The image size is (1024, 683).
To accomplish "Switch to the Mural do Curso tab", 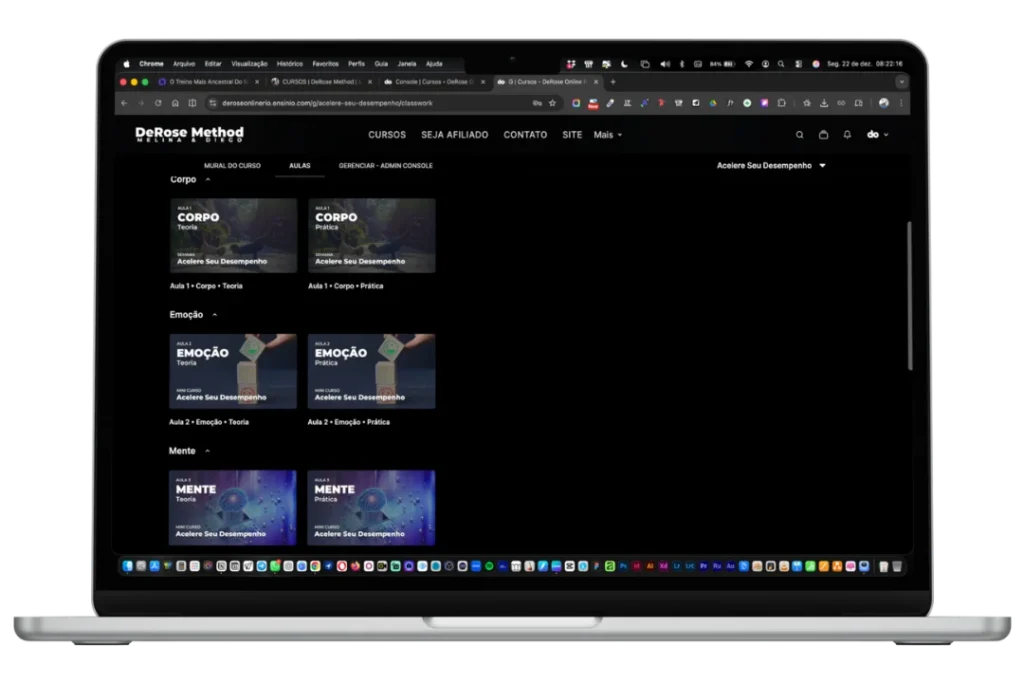I will point(232,166).
